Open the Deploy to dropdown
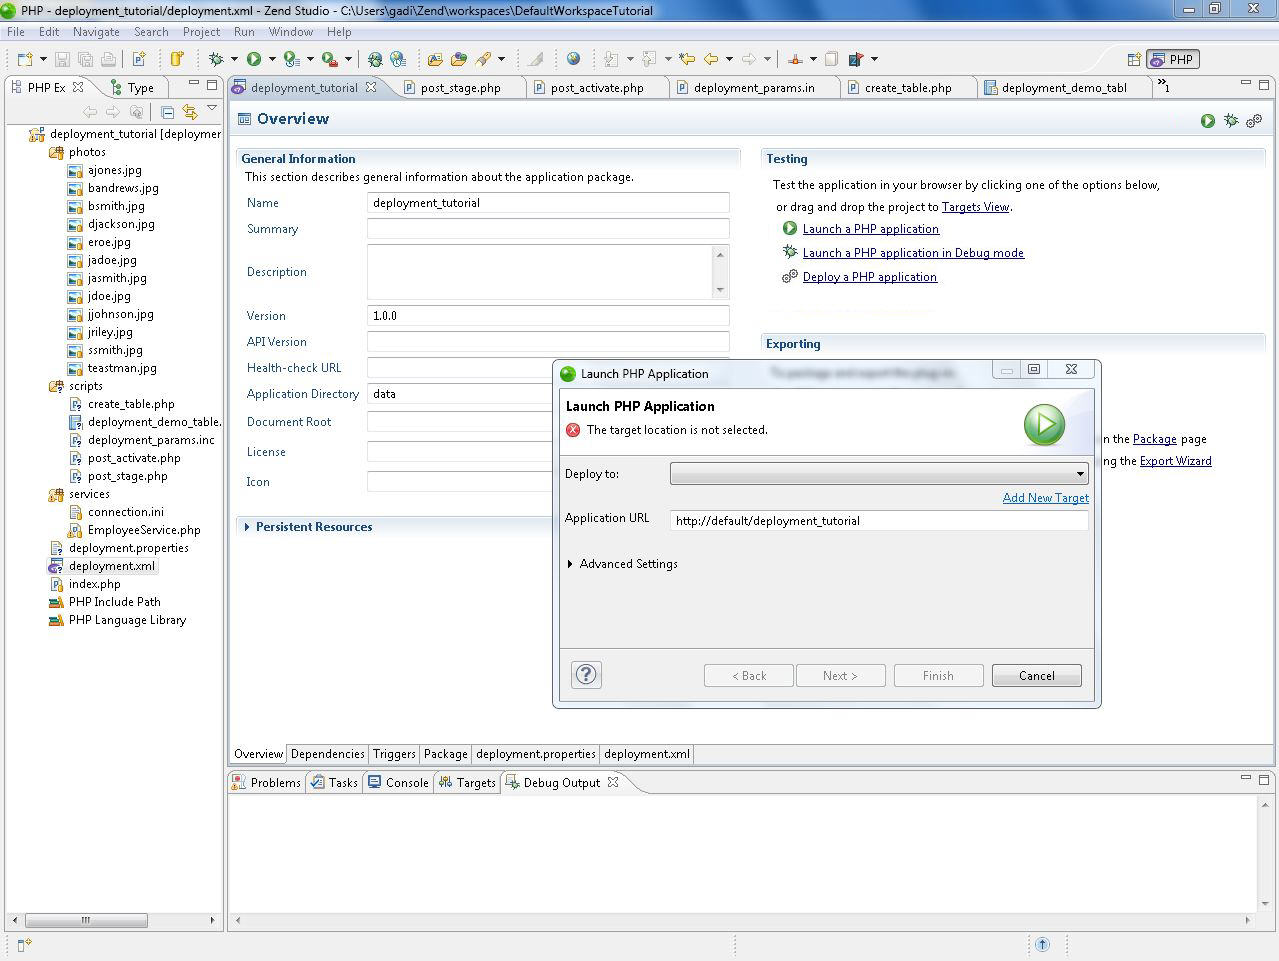The image size is (1279, 961). coord(879,474)
